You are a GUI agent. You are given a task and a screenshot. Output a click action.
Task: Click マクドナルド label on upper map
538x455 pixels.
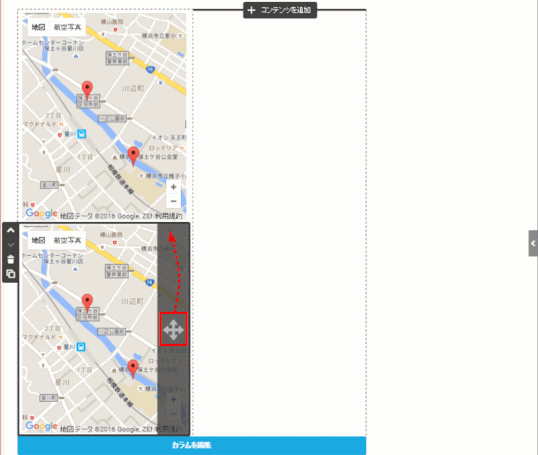(40, 124)
